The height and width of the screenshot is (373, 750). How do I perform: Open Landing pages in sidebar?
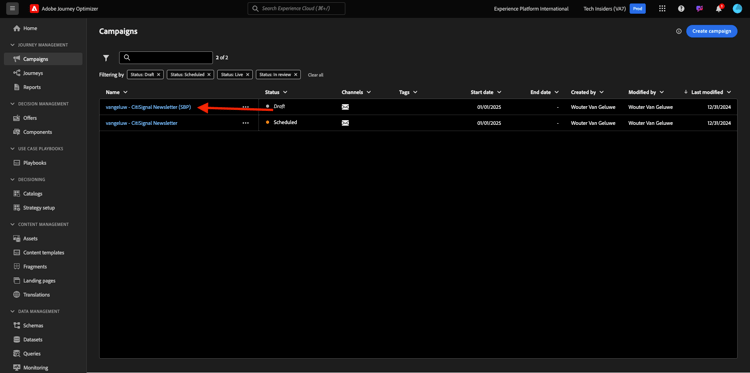(x=43, y=281)
